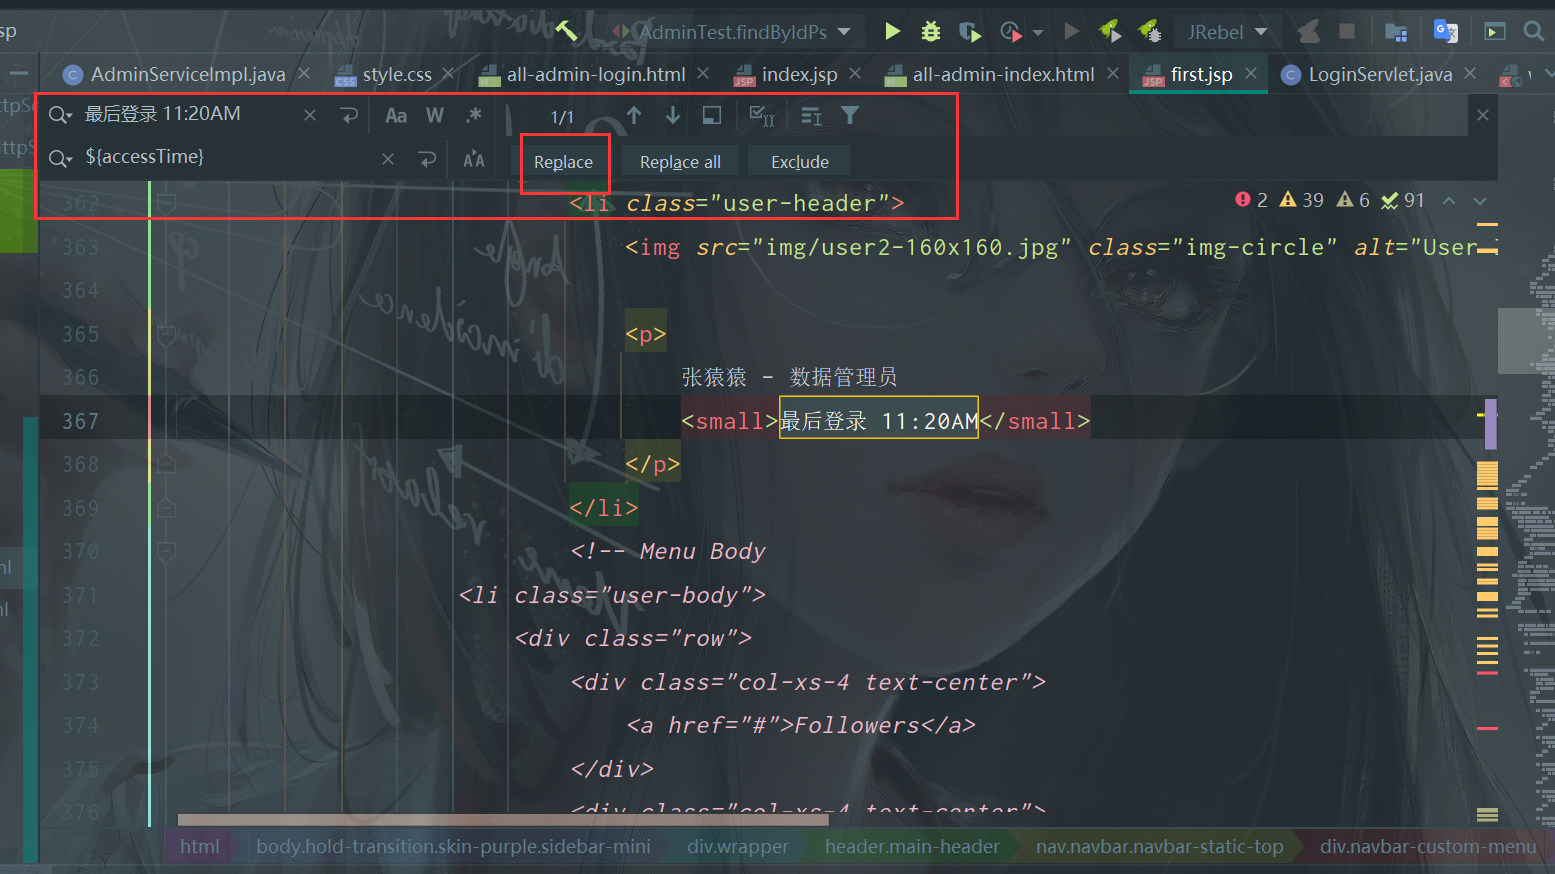Click the Translate icon in toolbar

1445,31
